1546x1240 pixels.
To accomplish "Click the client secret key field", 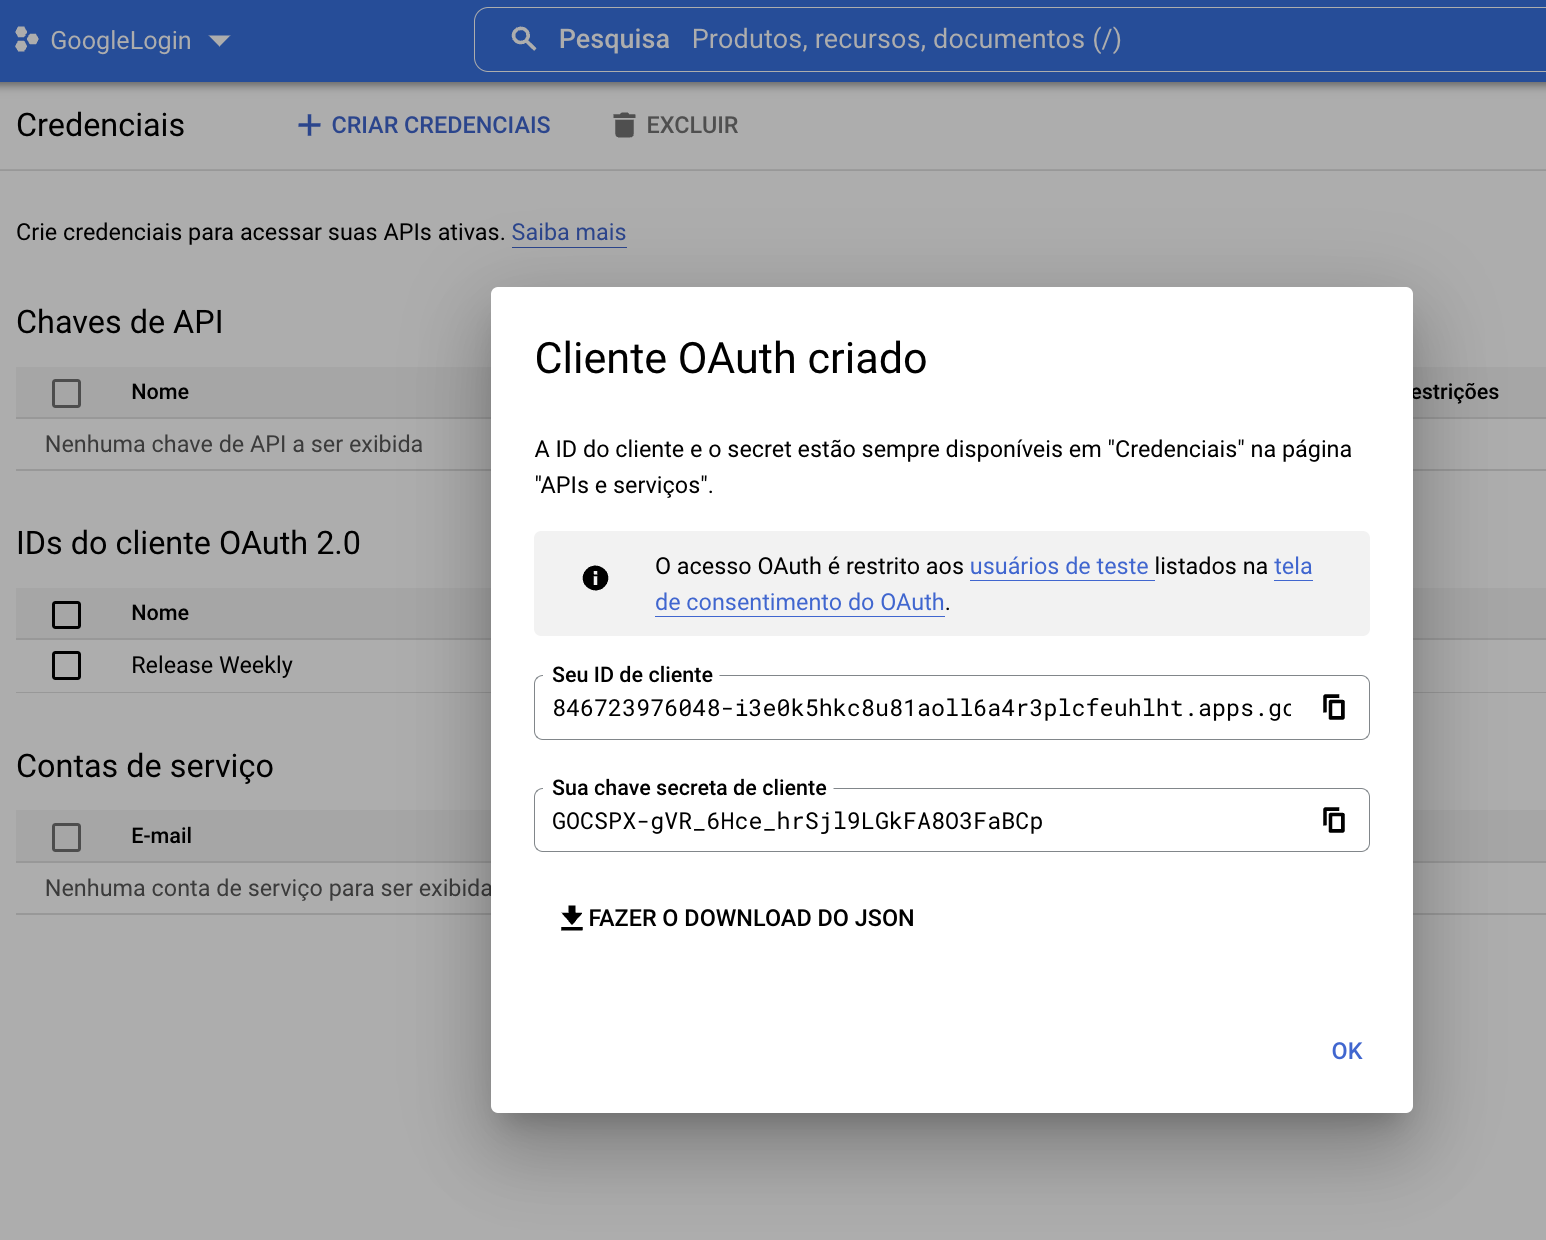I will [x=952, y=820].
